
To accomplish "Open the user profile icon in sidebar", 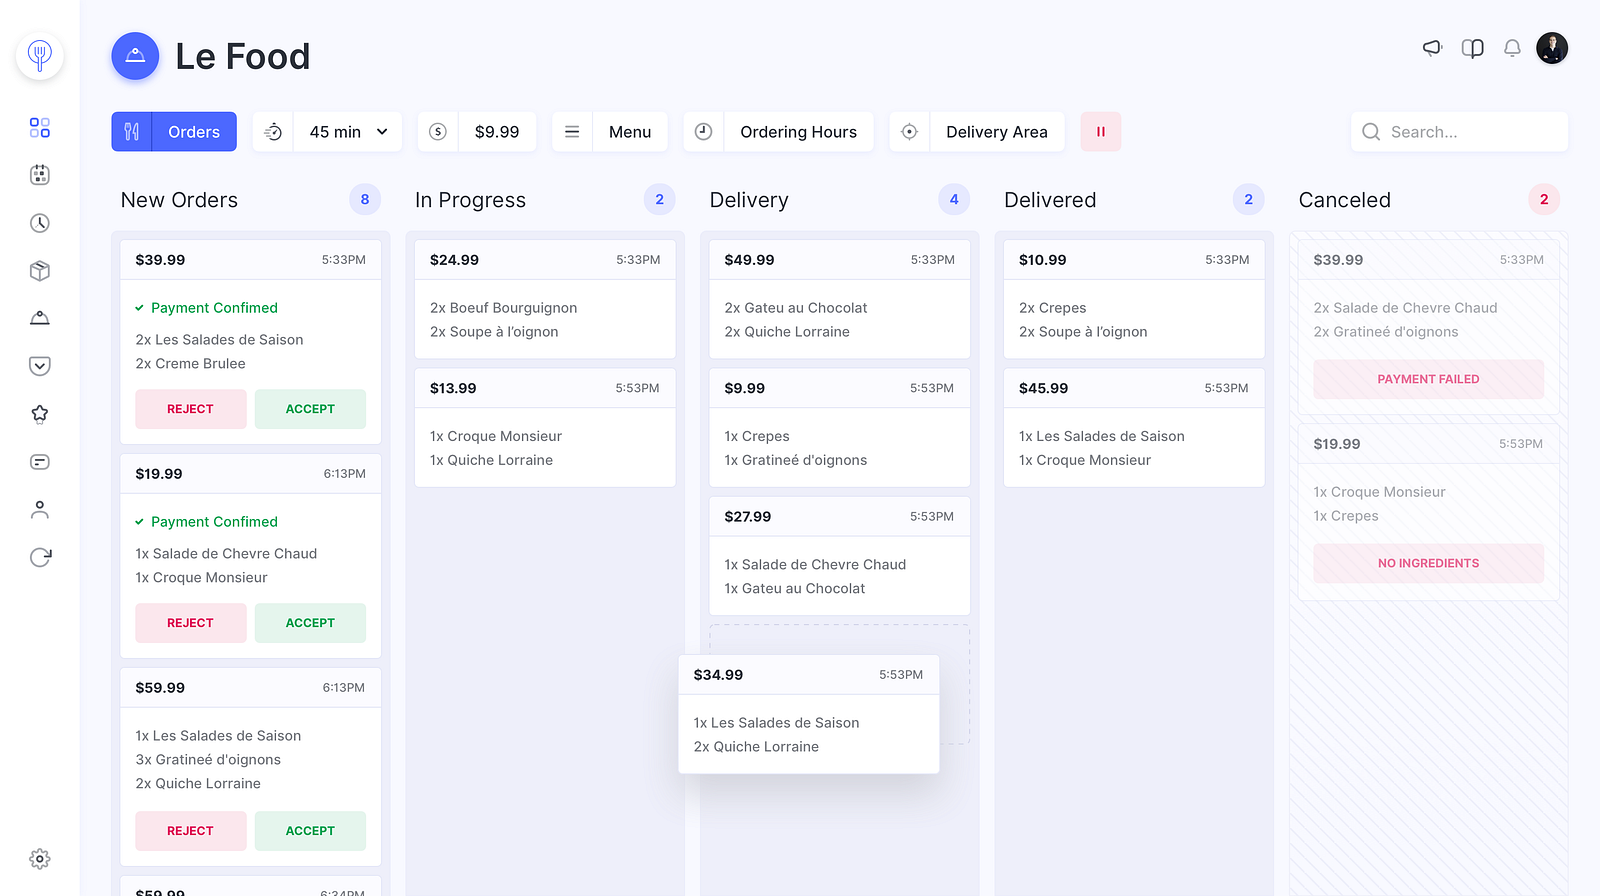I will point(40,510).
